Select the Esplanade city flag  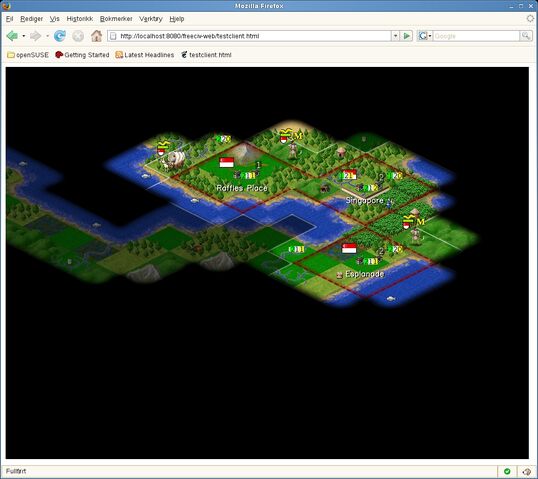point(349,248)
